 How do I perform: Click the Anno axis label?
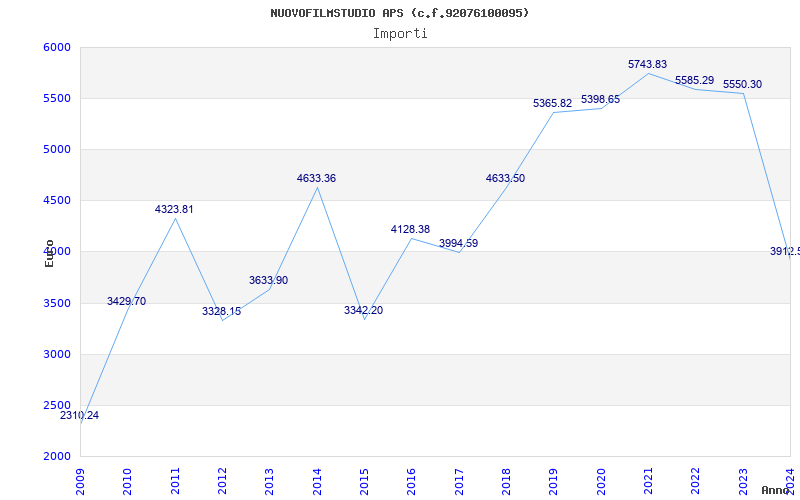pos(774,491)
